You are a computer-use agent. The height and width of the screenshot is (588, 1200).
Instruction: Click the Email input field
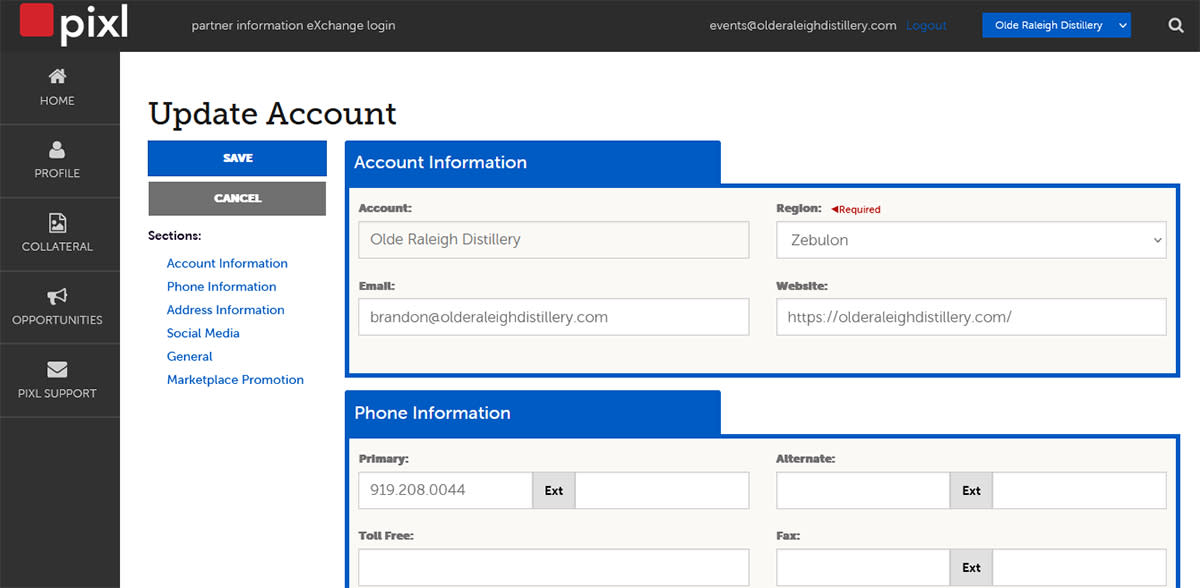[553, 317]
